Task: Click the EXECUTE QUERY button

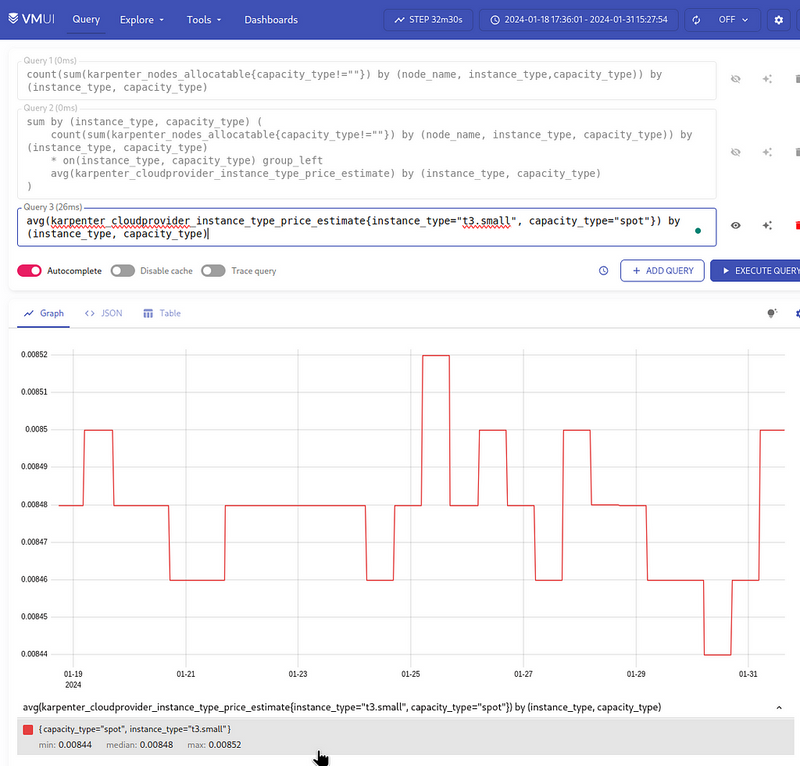Action: [756, 271]
